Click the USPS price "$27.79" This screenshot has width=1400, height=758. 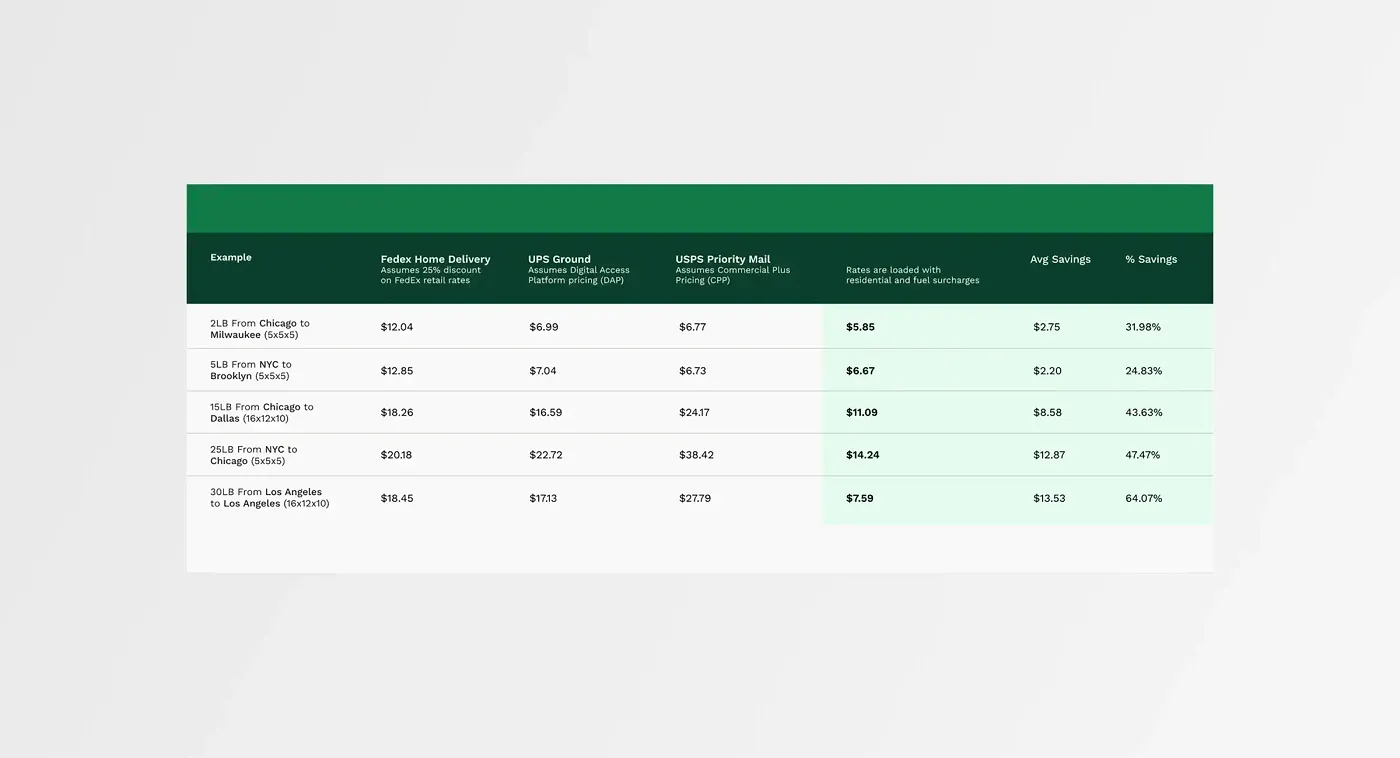pyautogui.click(x=695, y=498)
